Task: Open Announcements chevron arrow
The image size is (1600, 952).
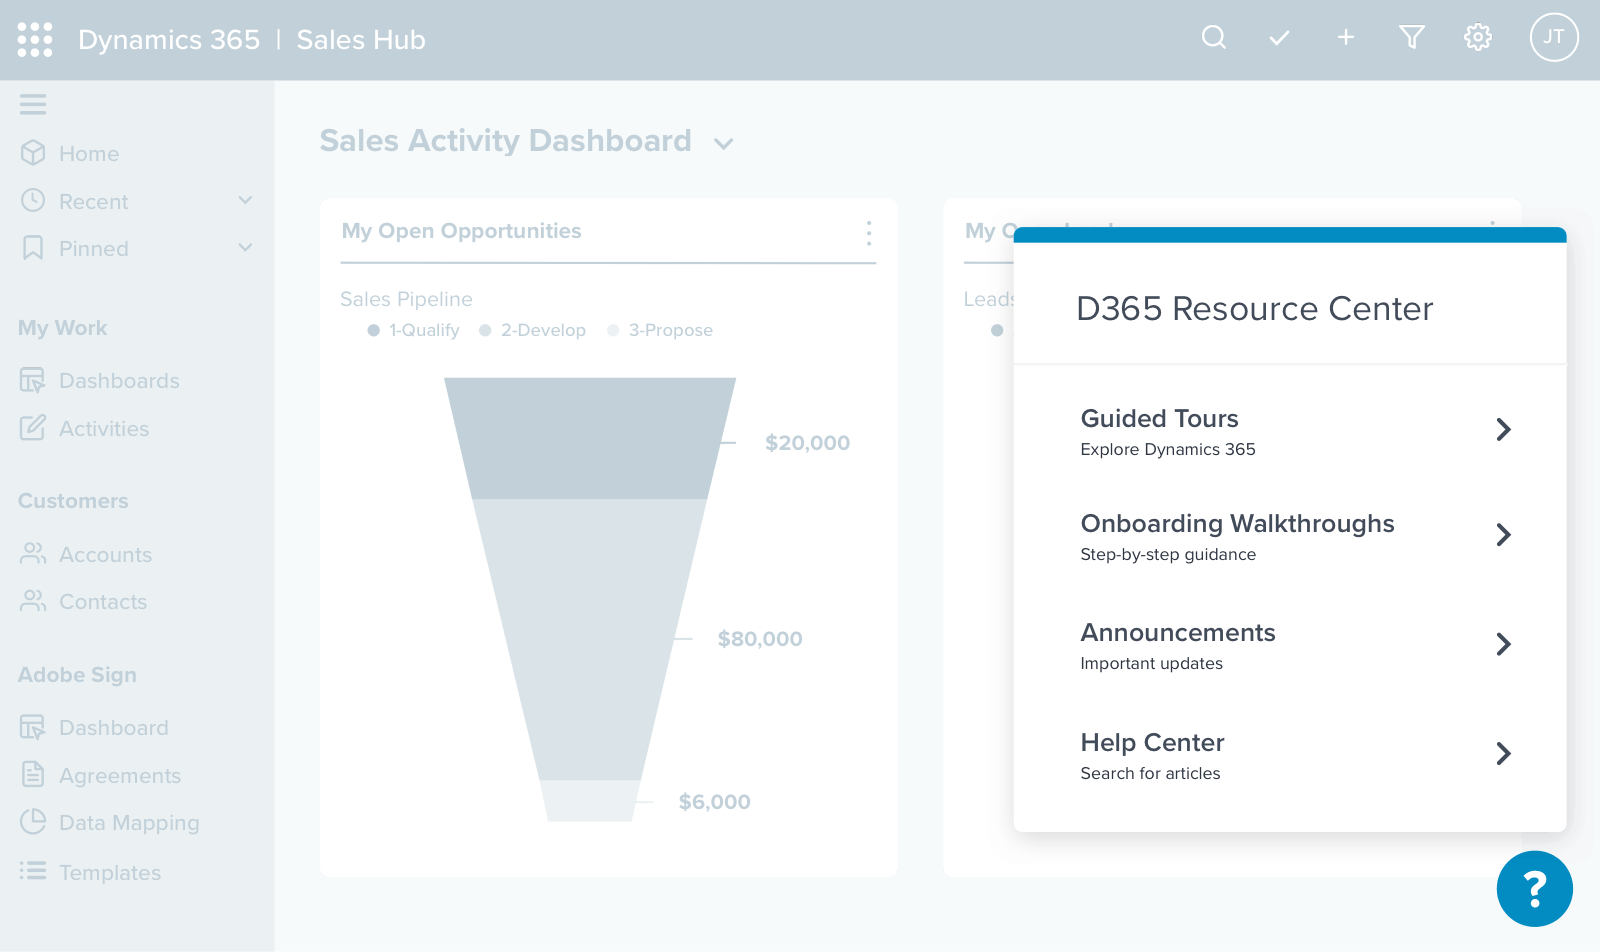Action: pyautogui.click(x=1503, y=644)
